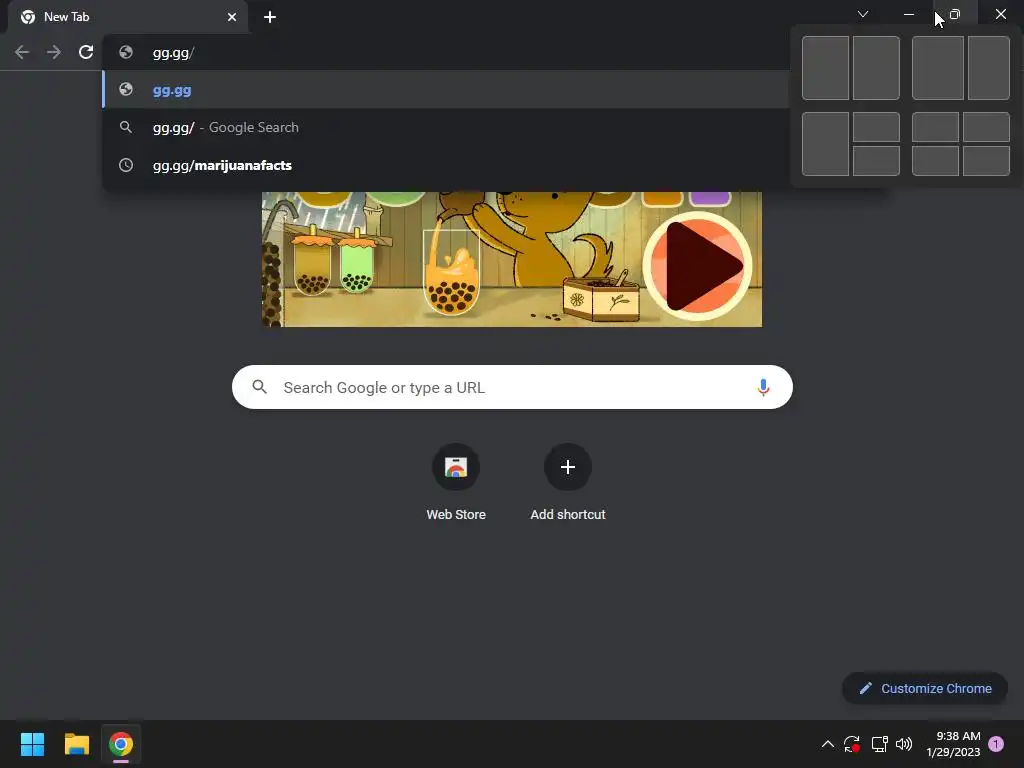1024x768 pixels.
Task: Open the volume speaker tray icon
Action: click(x=904, y=744)
